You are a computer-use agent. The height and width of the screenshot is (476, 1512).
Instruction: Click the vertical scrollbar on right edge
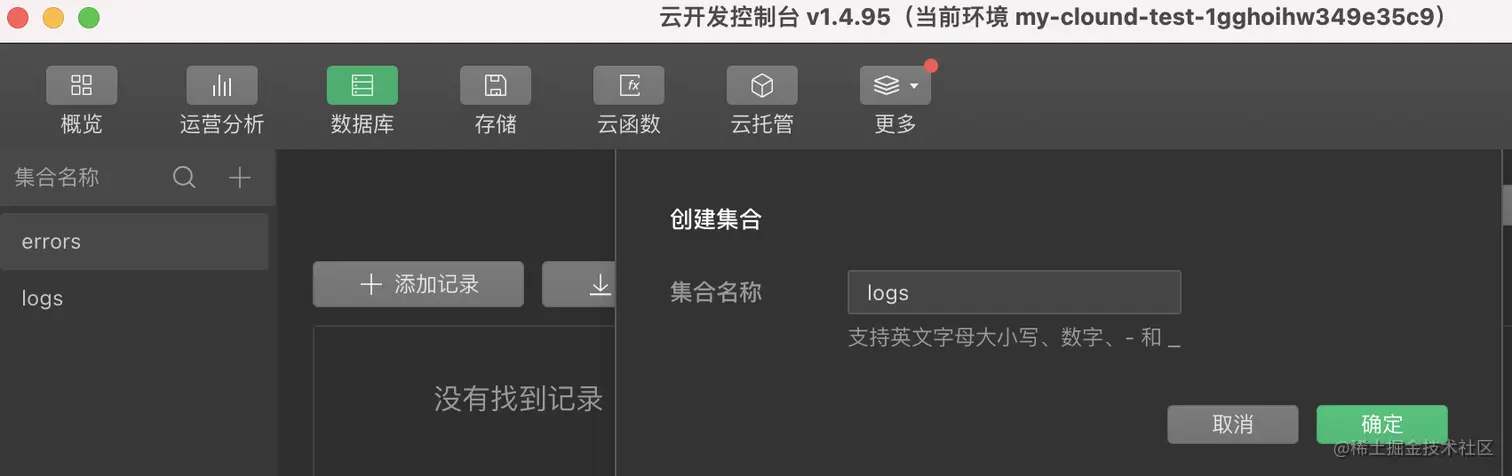click(1507, 207)
